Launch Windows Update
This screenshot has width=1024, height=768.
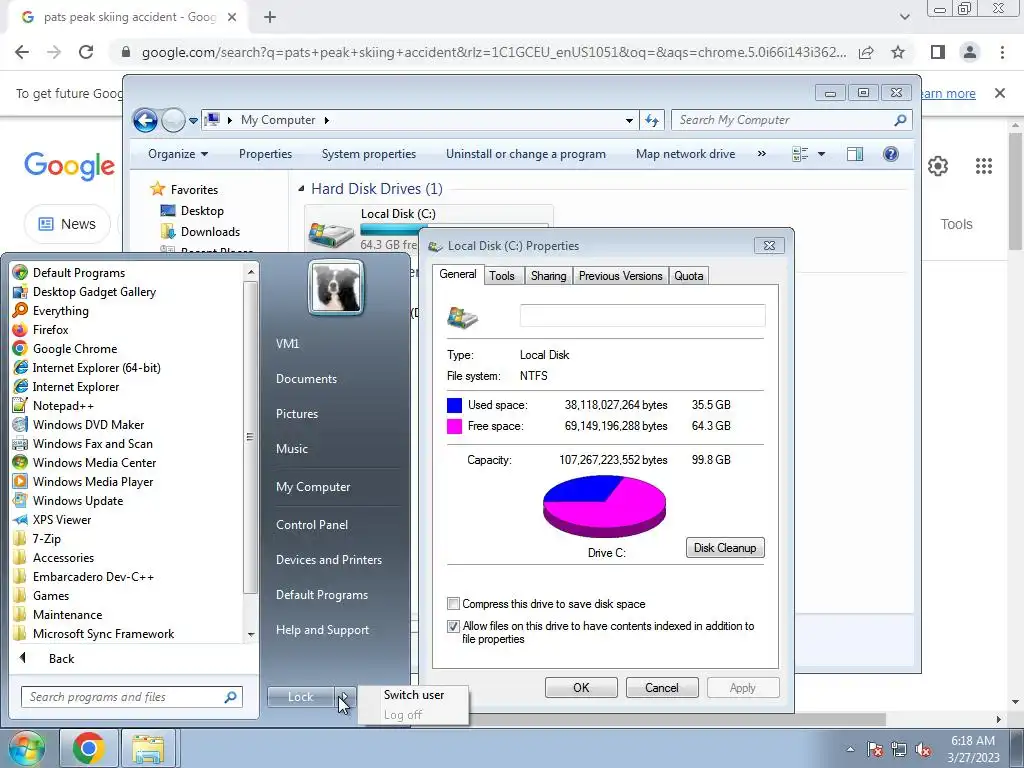78,501
